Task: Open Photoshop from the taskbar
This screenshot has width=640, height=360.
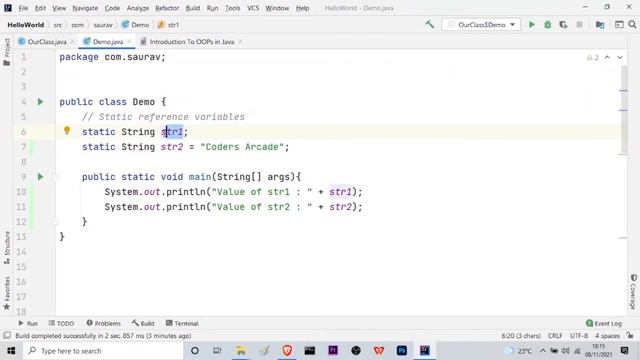Action: coord(402,350)
